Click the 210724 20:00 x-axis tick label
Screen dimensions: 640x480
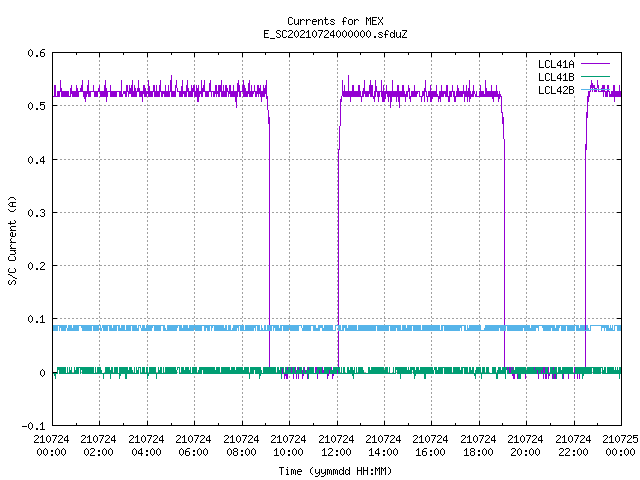tap(525, 446)
